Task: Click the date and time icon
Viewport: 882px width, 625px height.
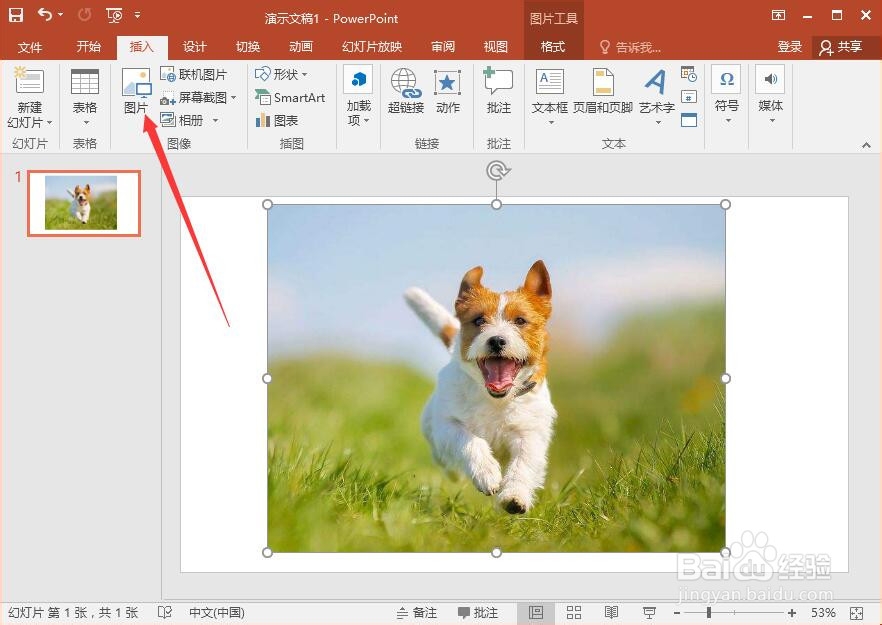Action: (689, 73)
